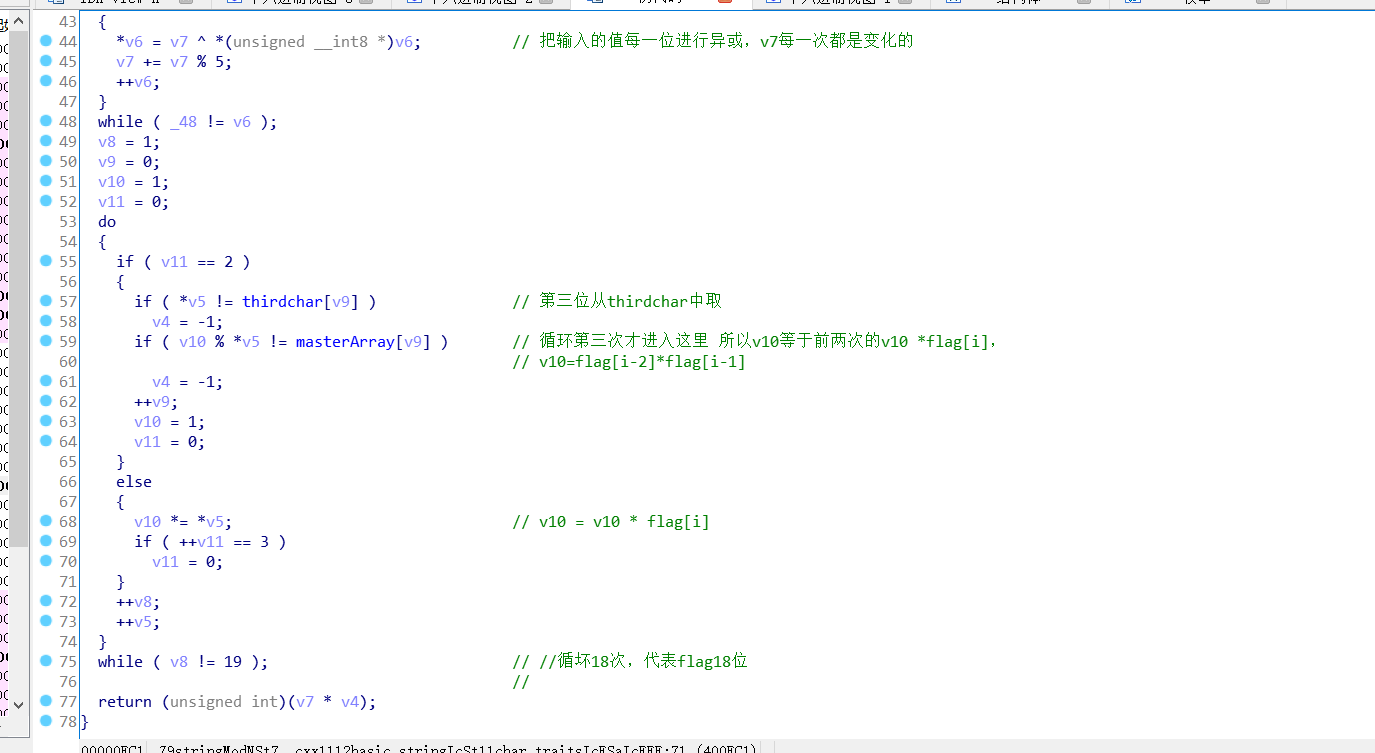This screenshot has height=753, width=1375.
Task: Toggle breakpoint dot on line 77
Action: [46, 701]
